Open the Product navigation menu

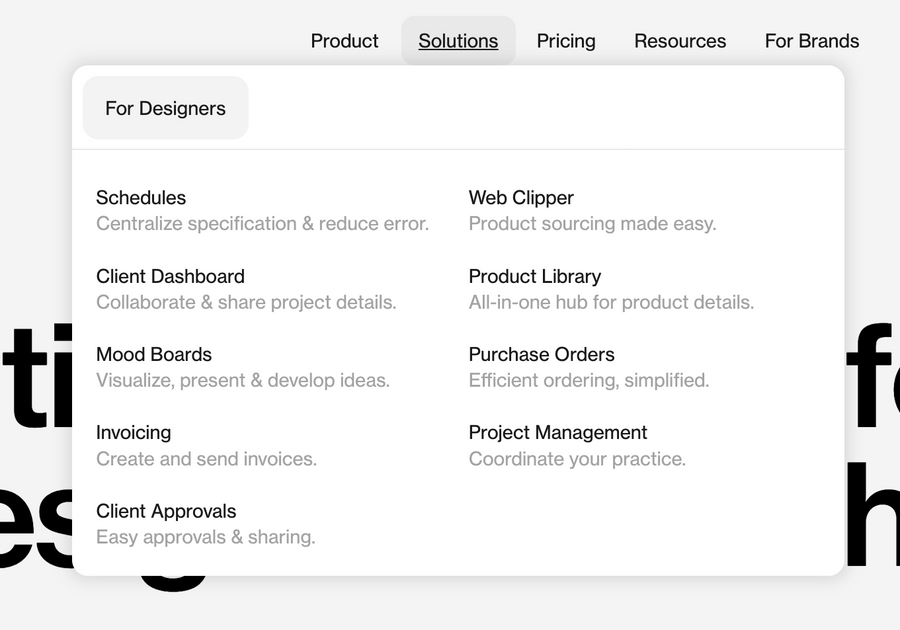(x=344, y=41)
